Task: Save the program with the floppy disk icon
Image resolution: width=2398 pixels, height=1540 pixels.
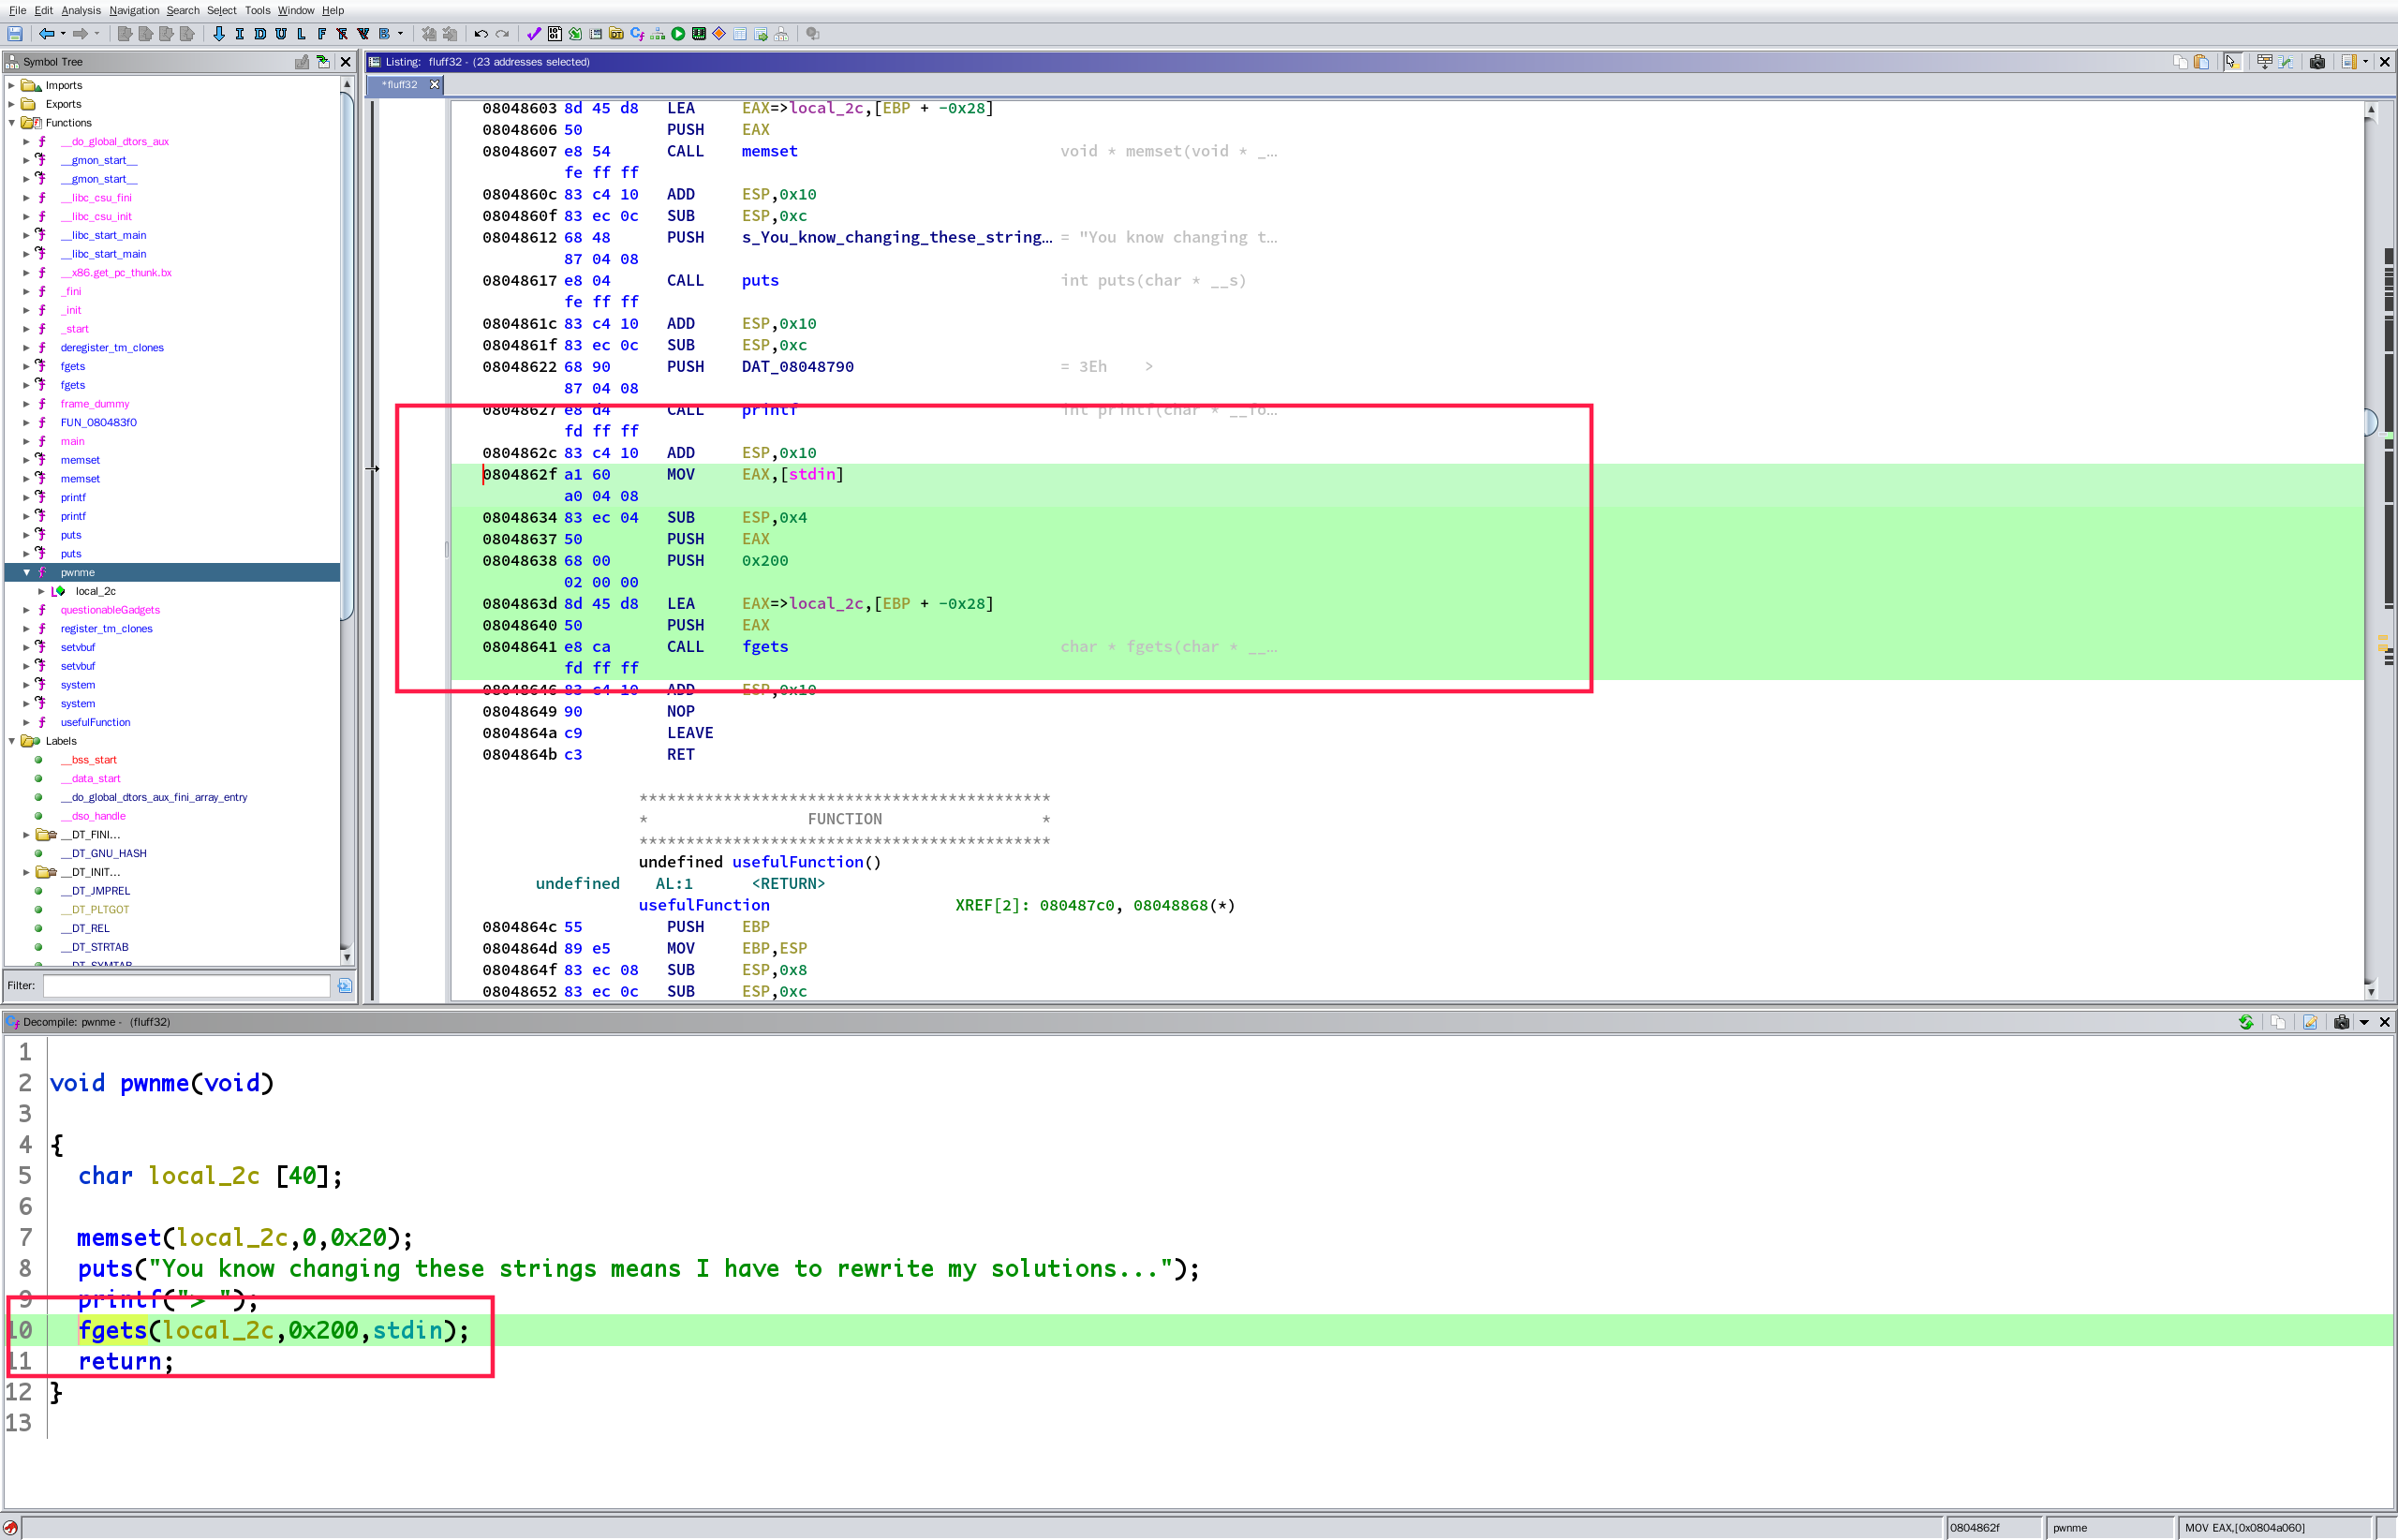Action: [15, 34]
